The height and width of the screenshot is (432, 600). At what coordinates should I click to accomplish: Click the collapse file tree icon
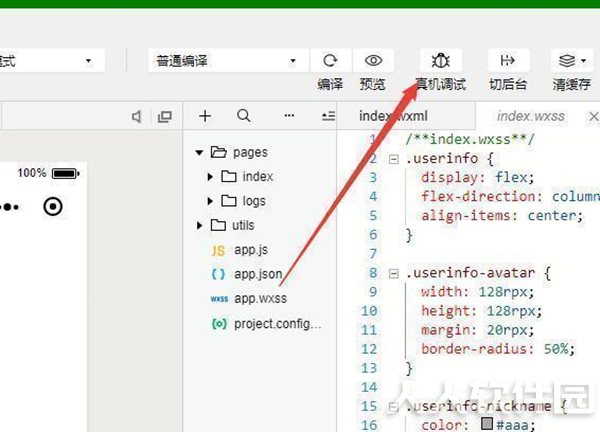tap(328, 116)
